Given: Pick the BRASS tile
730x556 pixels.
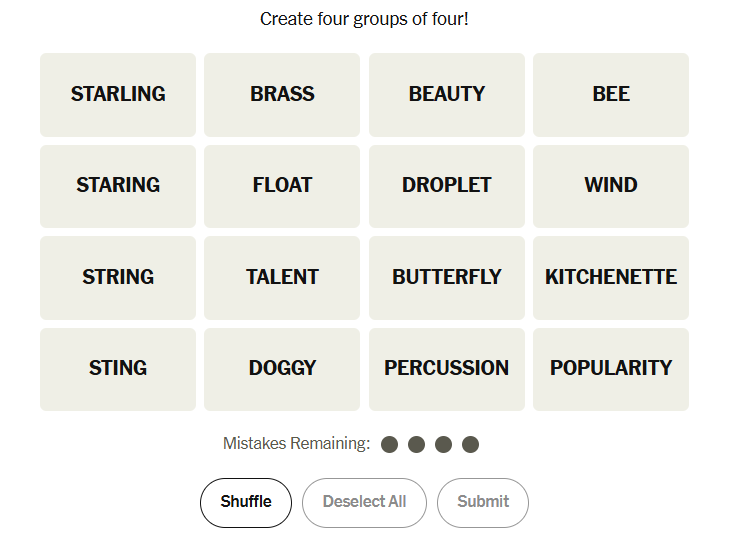Looking at the screenshot, I should click(282, 95).
